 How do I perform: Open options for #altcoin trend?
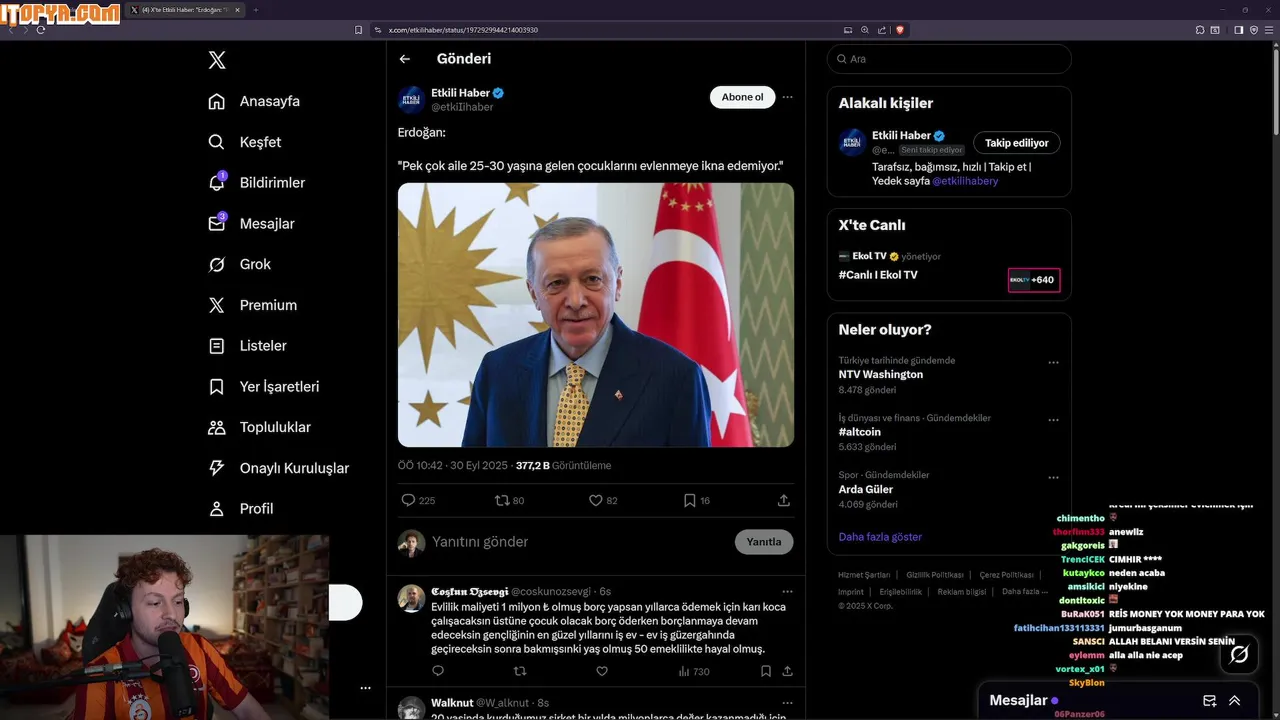click(1053, 421)
